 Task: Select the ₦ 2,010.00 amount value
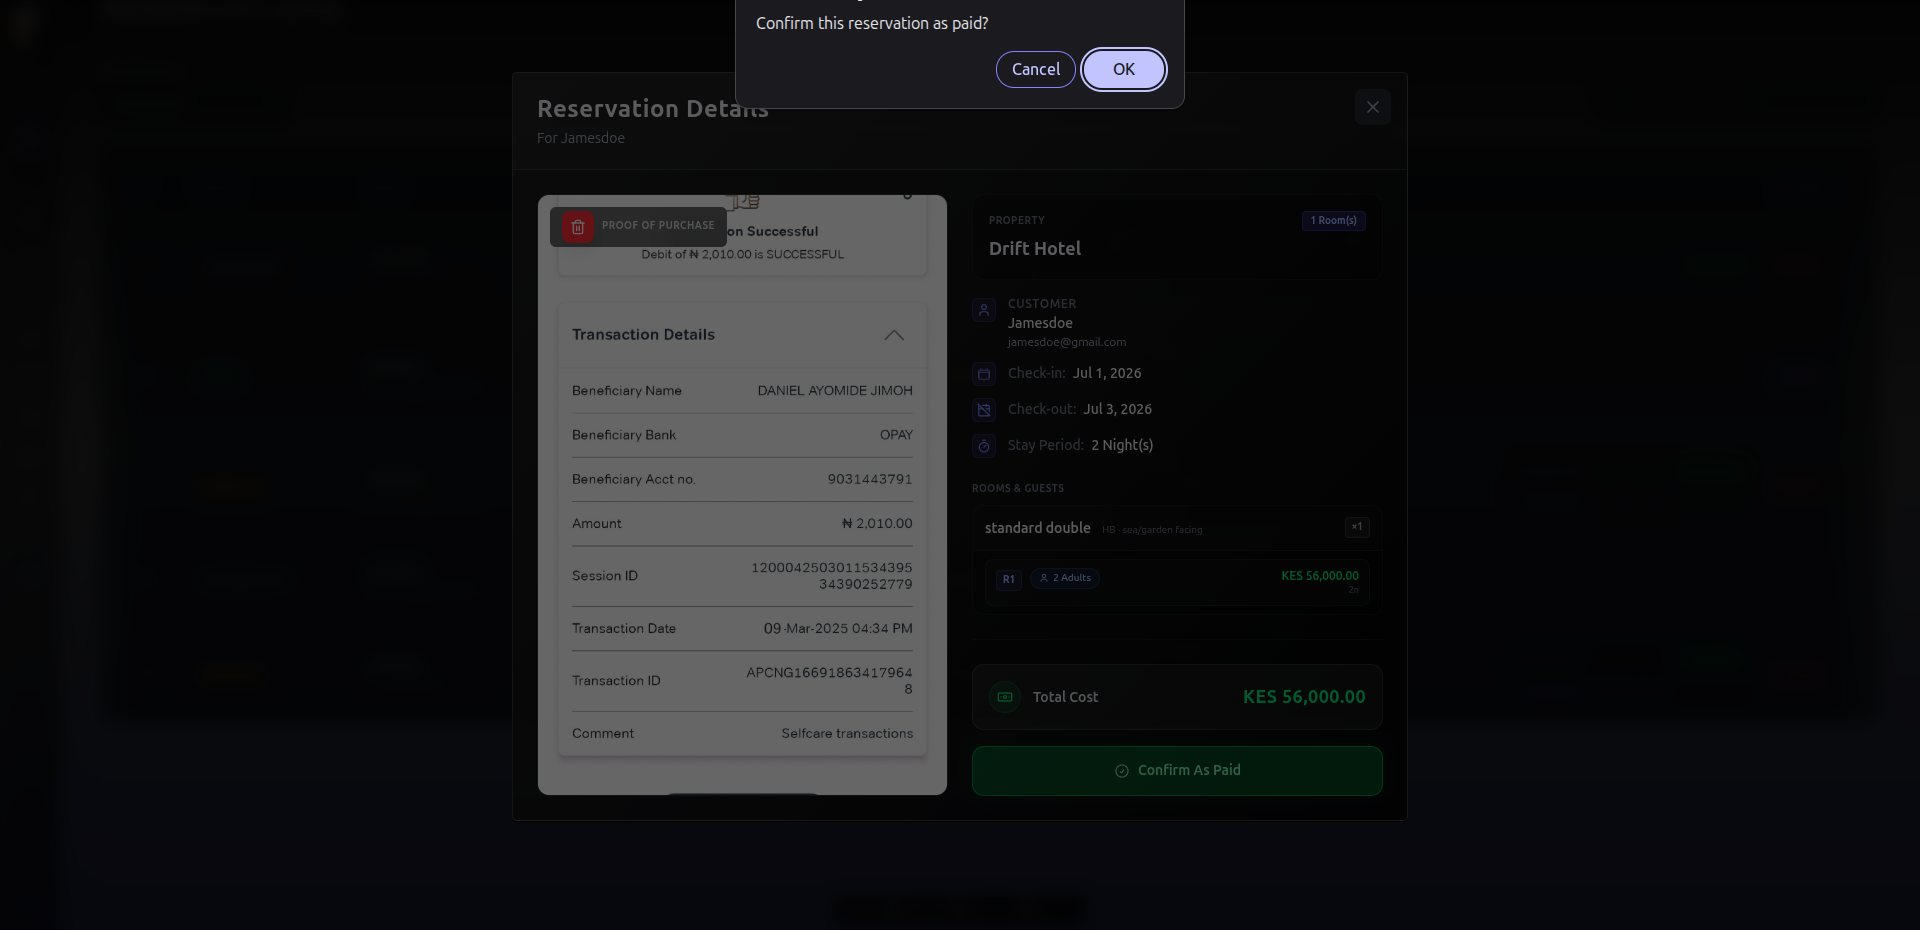click(878, 523)
